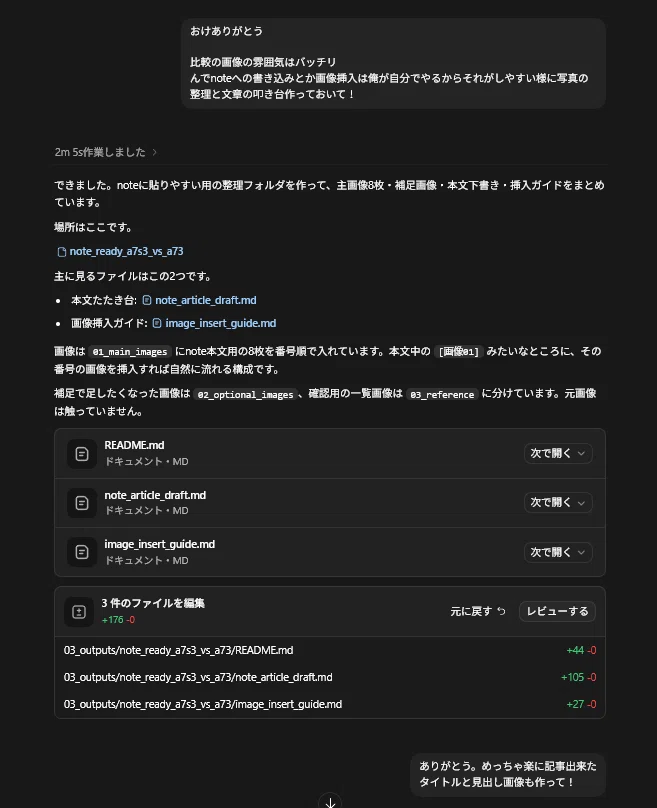657x808 pixels.
Task: Click the '01_main_images' code label
Action: click(x=130, y=352)
